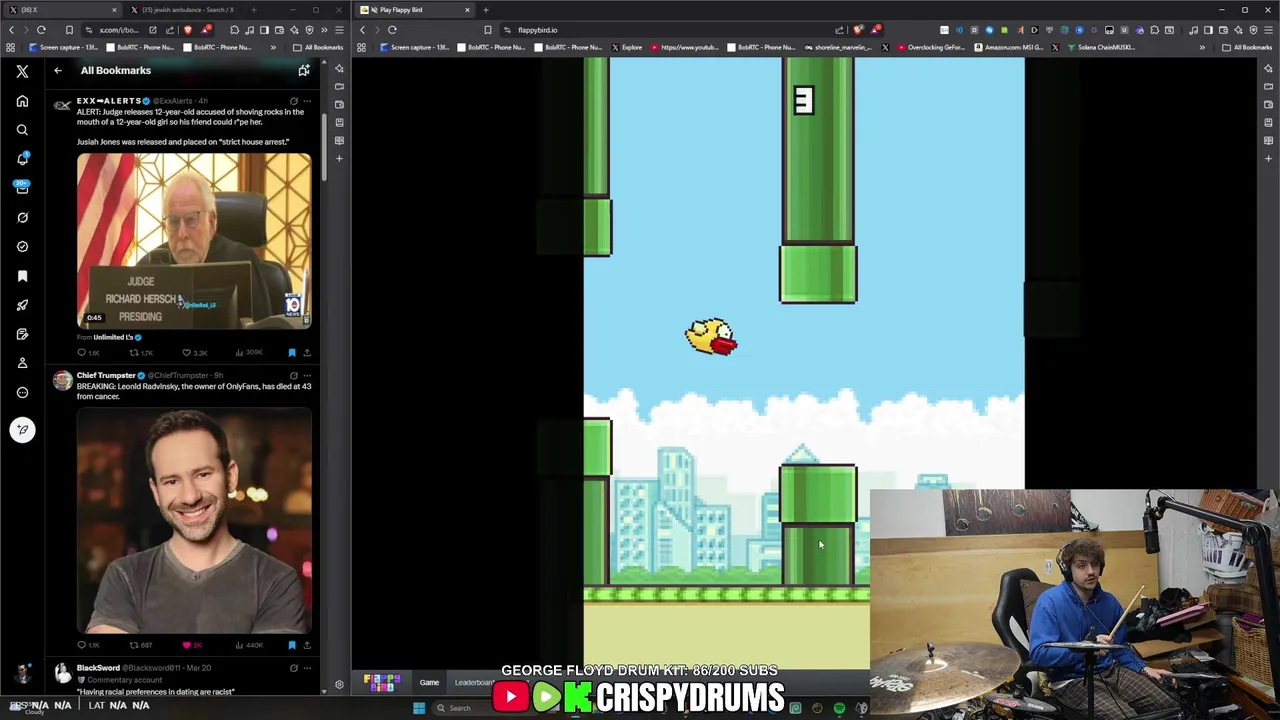The height and width of the screenshot is (720, 1280).
Task: Open All Bookmarks folder in right window
Action: click(1247, 47)
